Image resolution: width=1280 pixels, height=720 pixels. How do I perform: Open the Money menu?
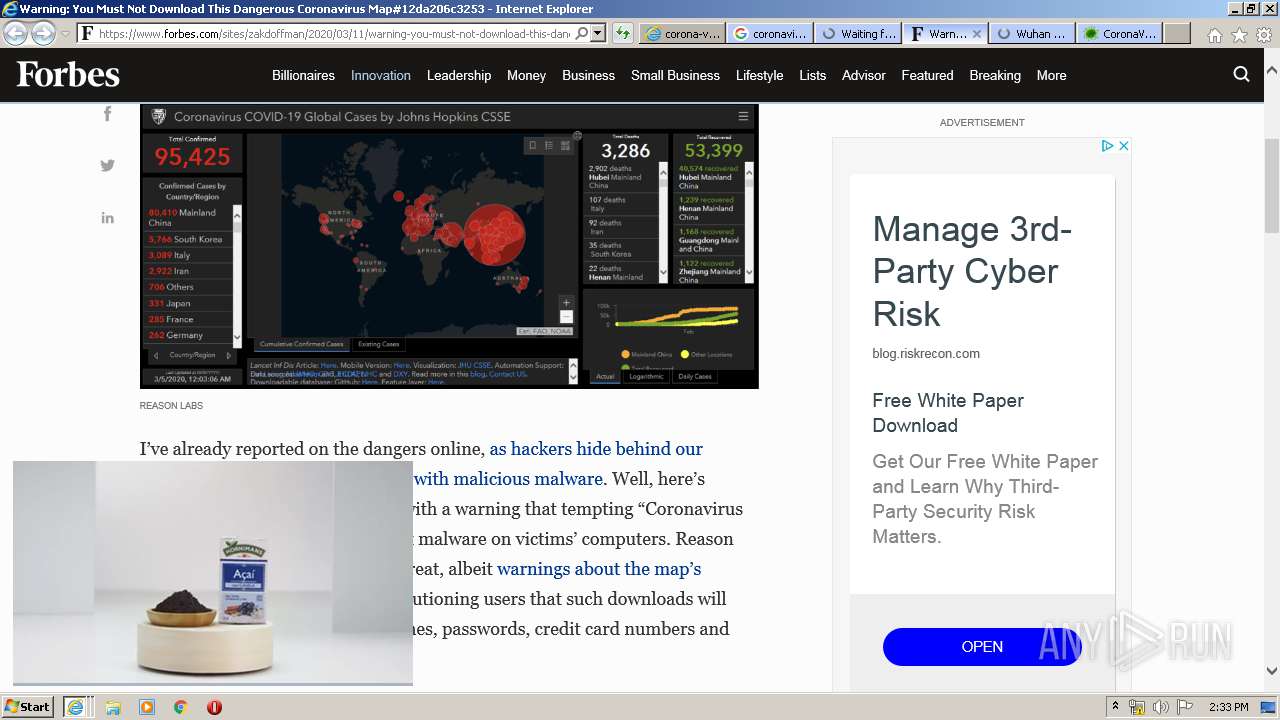coord(526,75)
